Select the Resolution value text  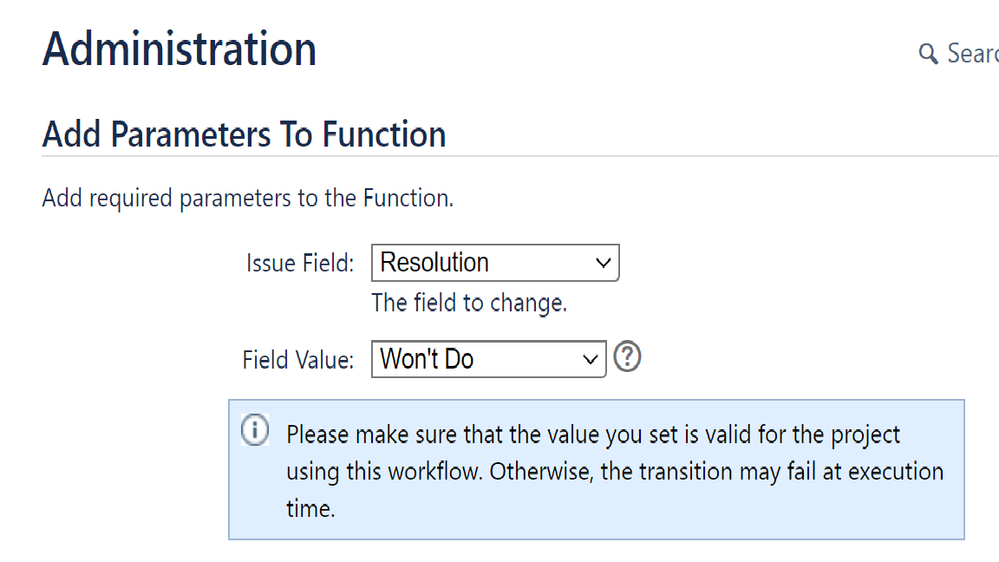435,263
